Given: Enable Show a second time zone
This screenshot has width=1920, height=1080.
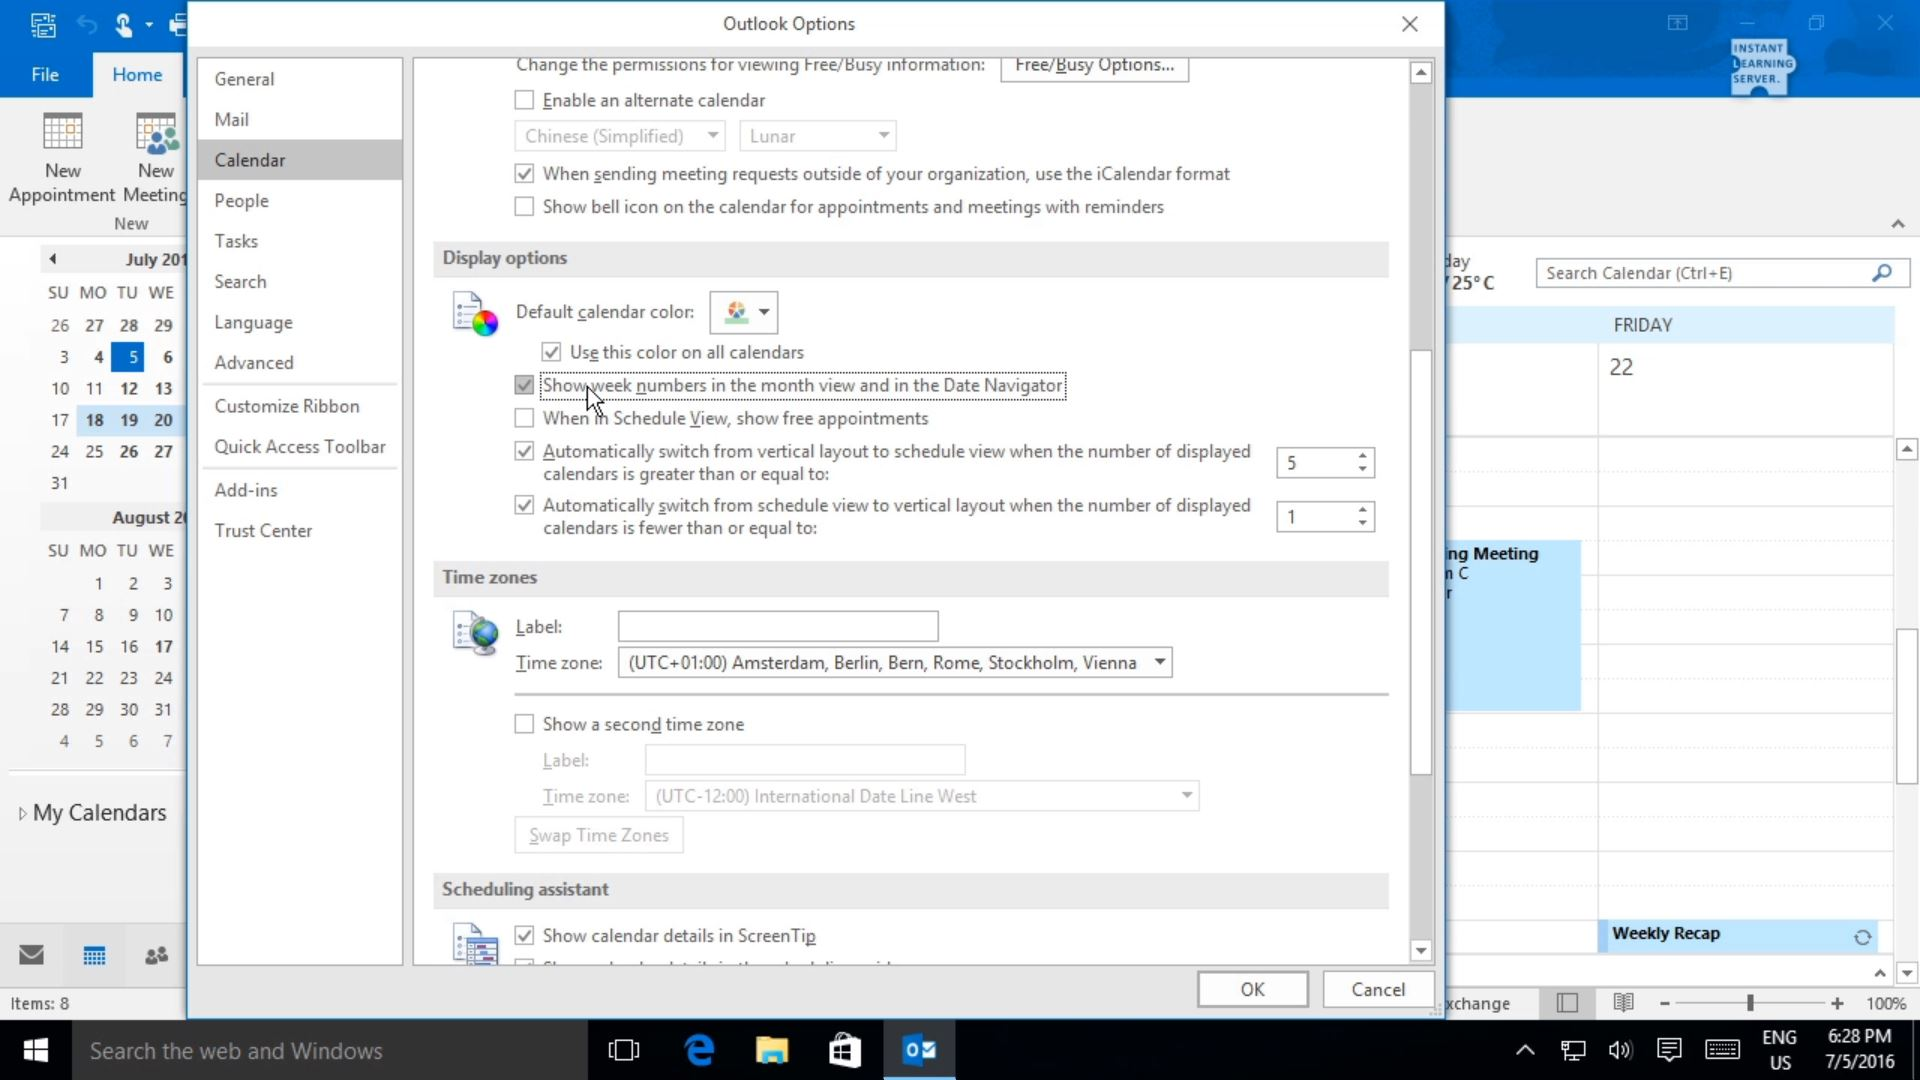Looking at the screenshot, I should coord(524,723).
